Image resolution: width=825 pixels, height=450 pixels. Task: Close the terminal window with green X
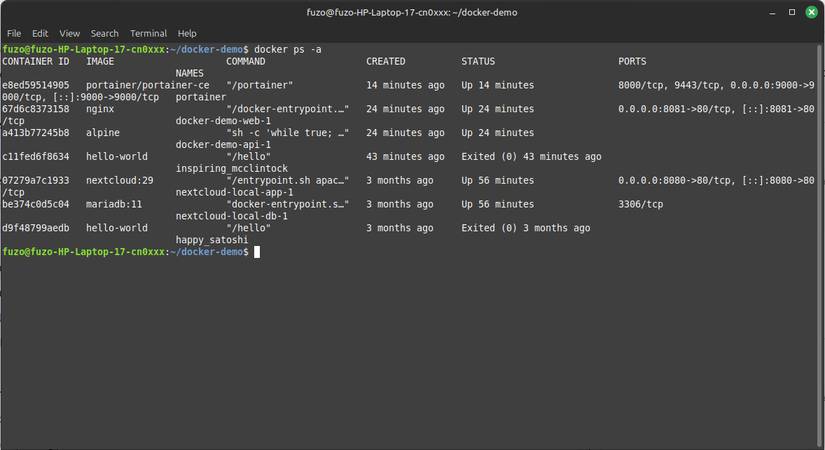tap(811, 12)
